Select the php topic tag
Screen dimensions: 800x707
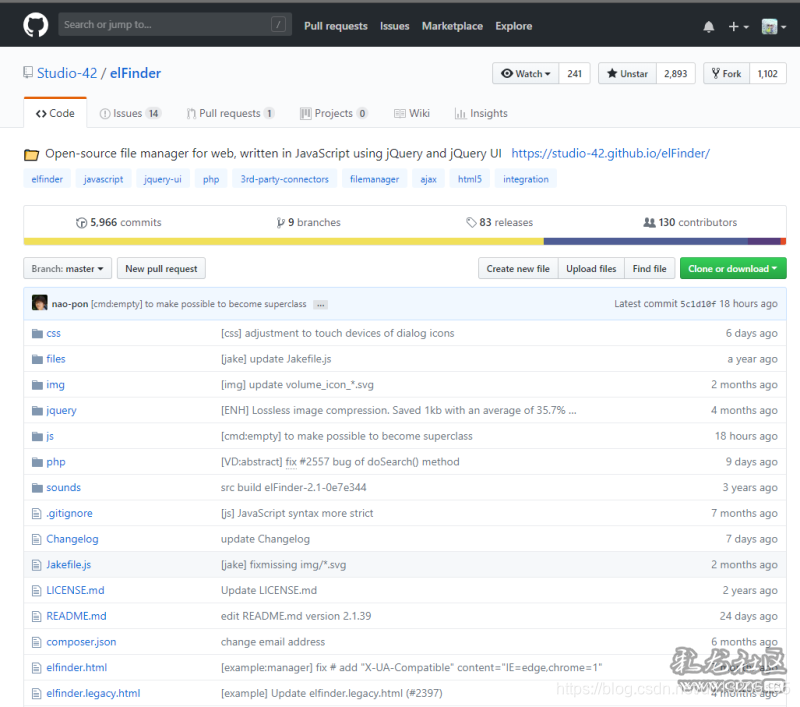[211, 179]
